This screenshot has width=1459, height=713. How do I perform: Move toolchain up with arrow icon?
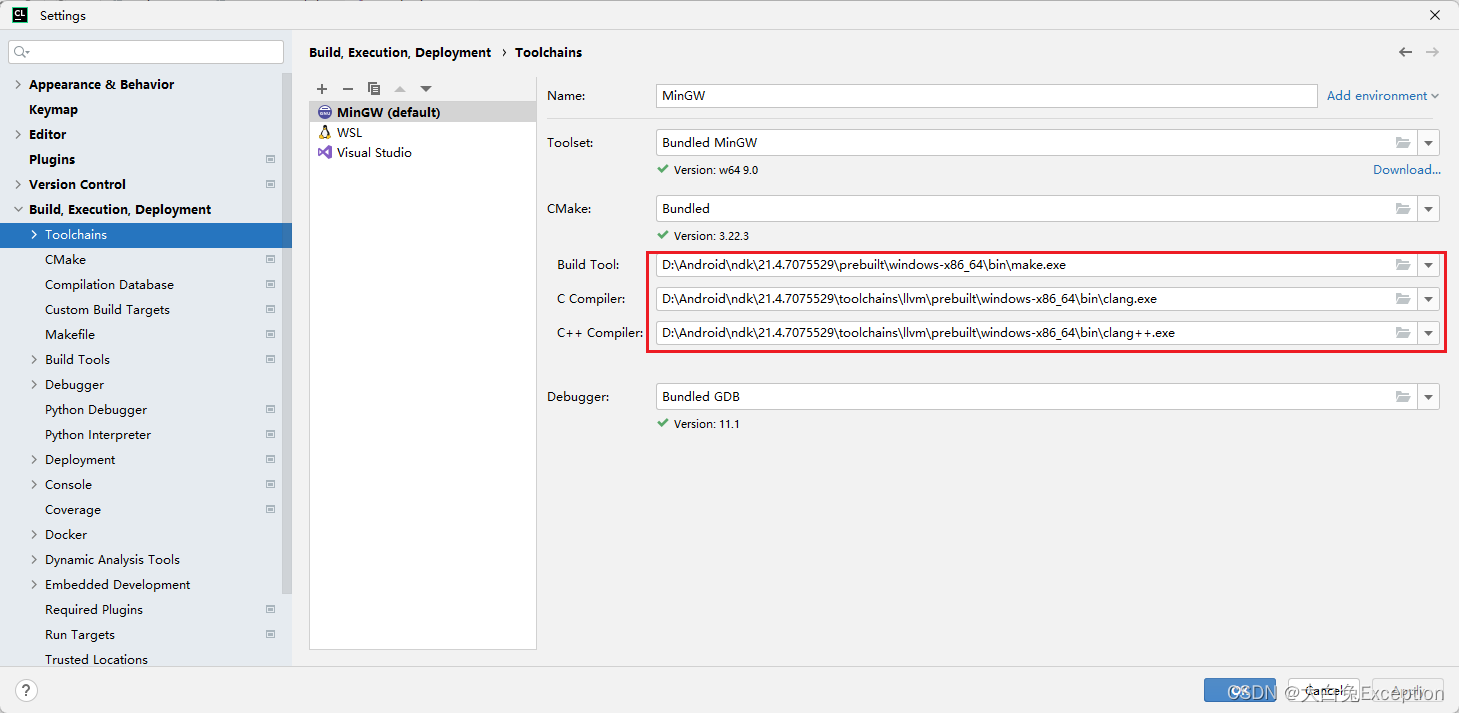(x=400, y=89)
